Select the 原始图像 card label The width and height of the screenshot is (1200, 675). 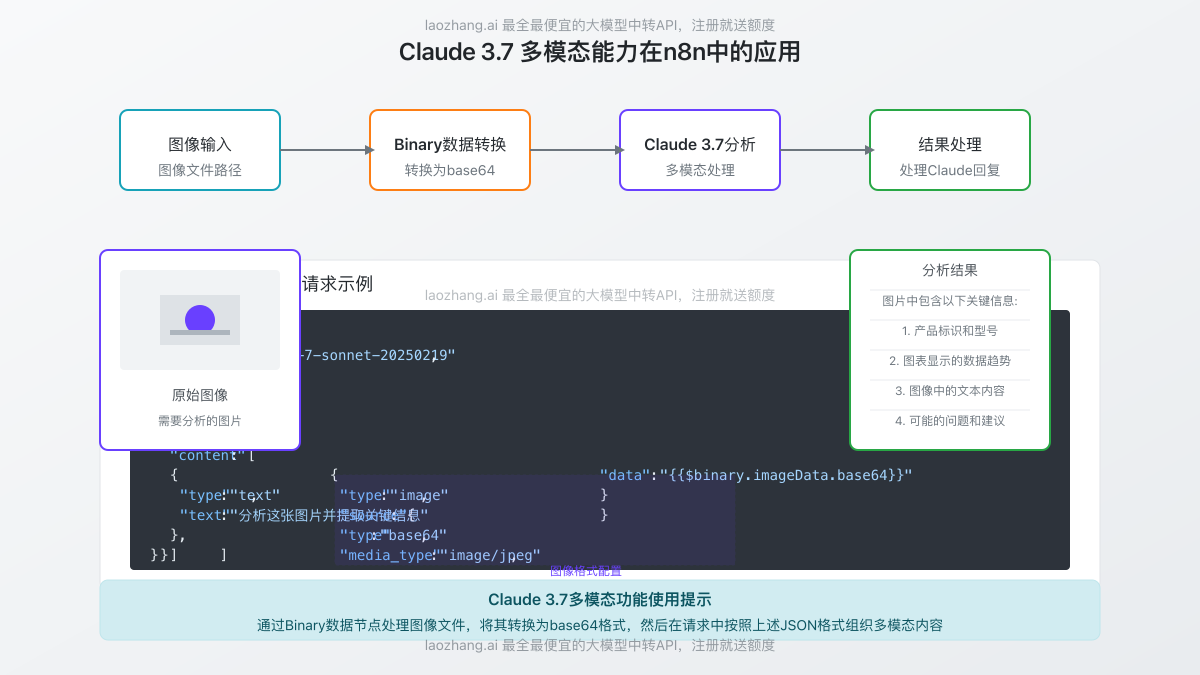tap(200, 395)
